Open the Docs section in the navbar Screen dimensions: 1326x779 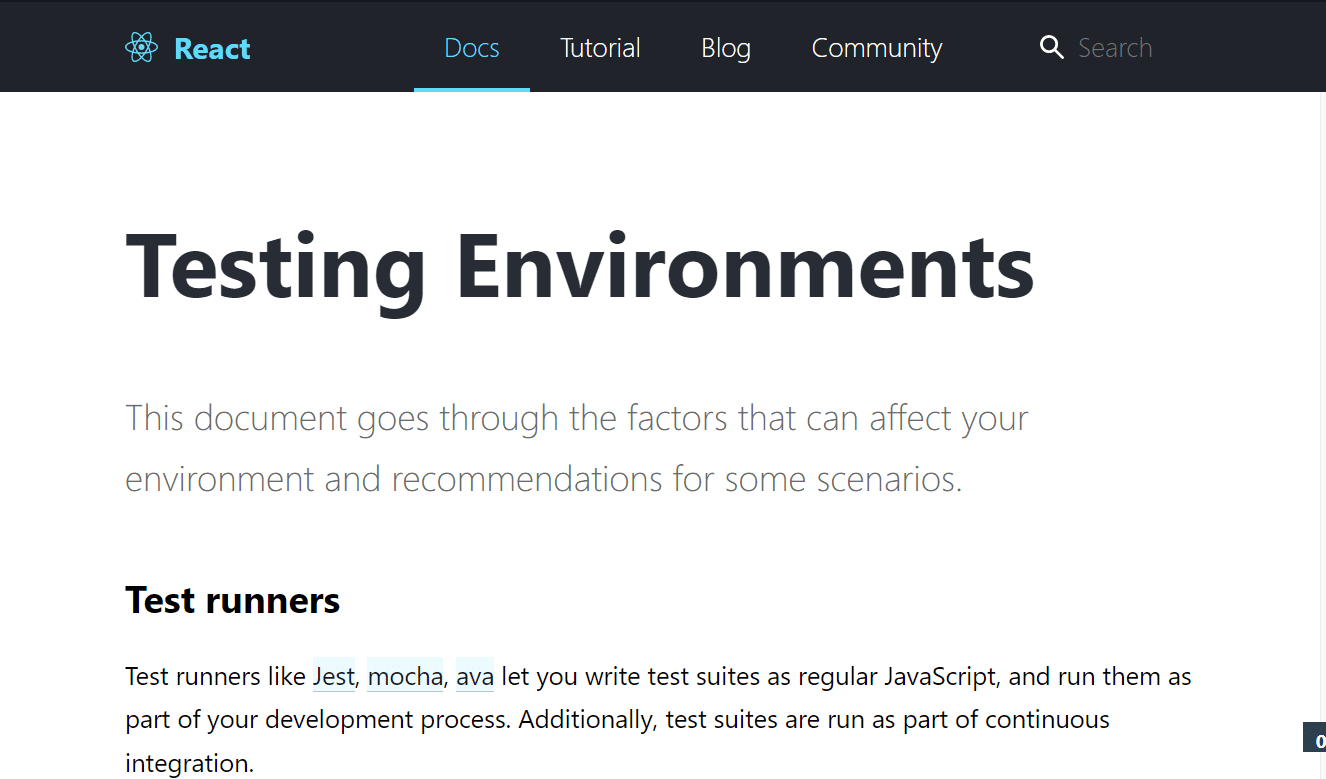click(471, 47)
